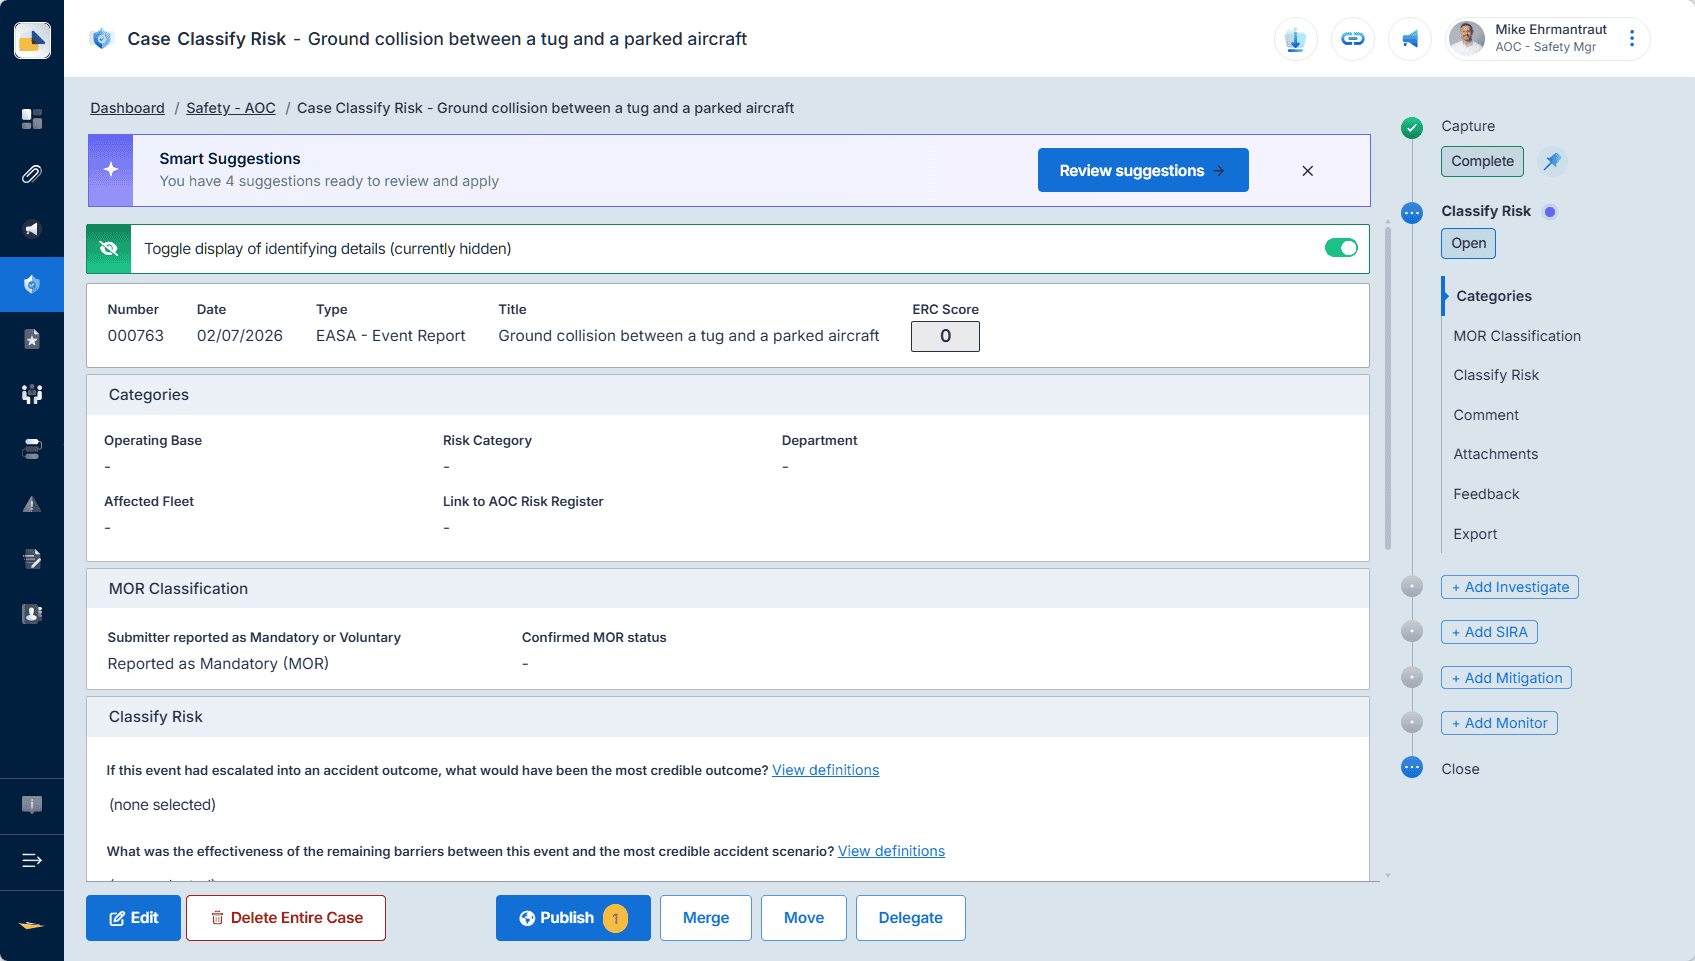Viewport: 1695px width, 961px height.
Task: Click the chain link icon in header
Action: (1353, 39)
